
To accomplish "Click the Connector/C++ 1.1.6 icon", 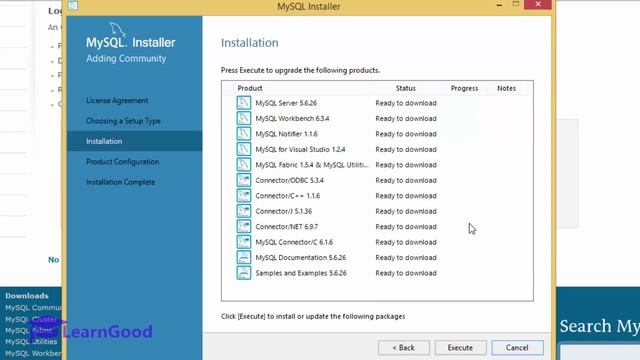I will pos(244,196).
